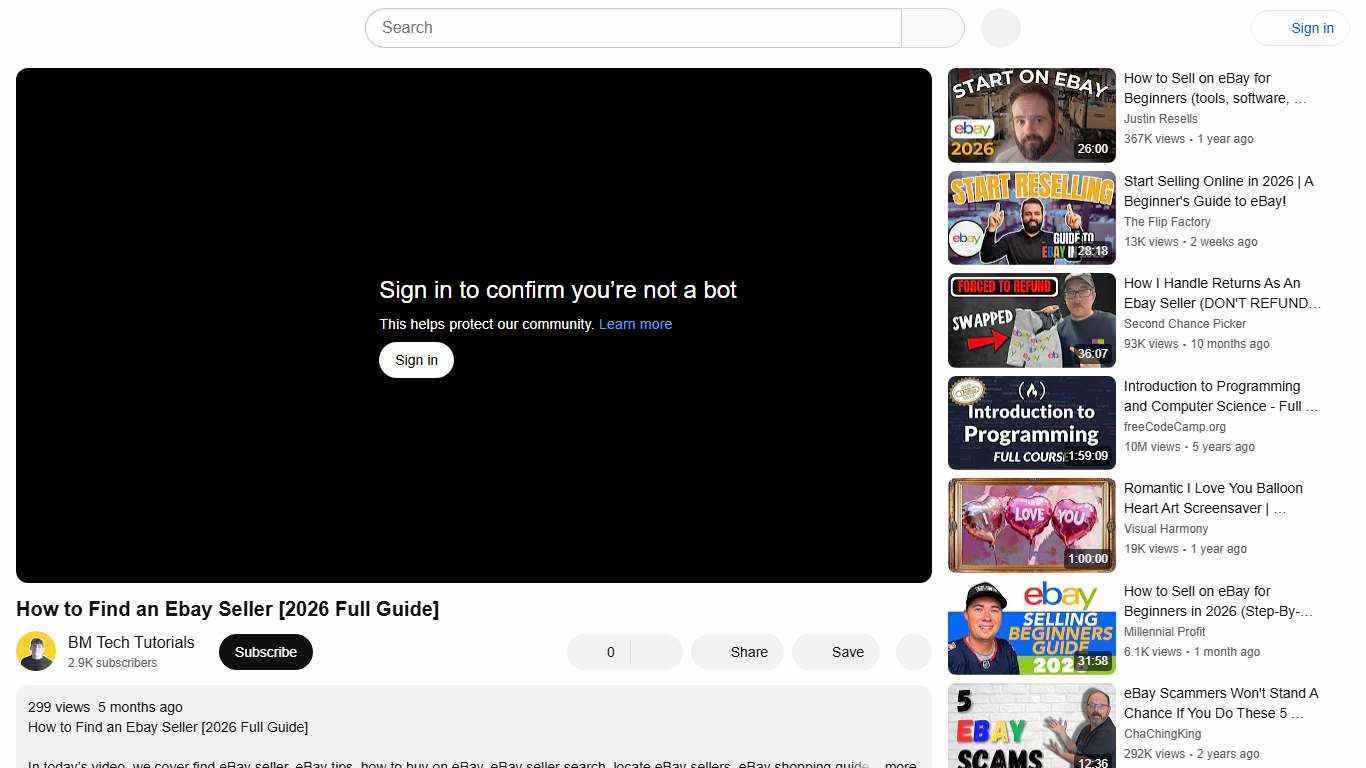Click the search magnifier button
The image size is (1366, 768).
pyautogui.click(x=931, y=27)
